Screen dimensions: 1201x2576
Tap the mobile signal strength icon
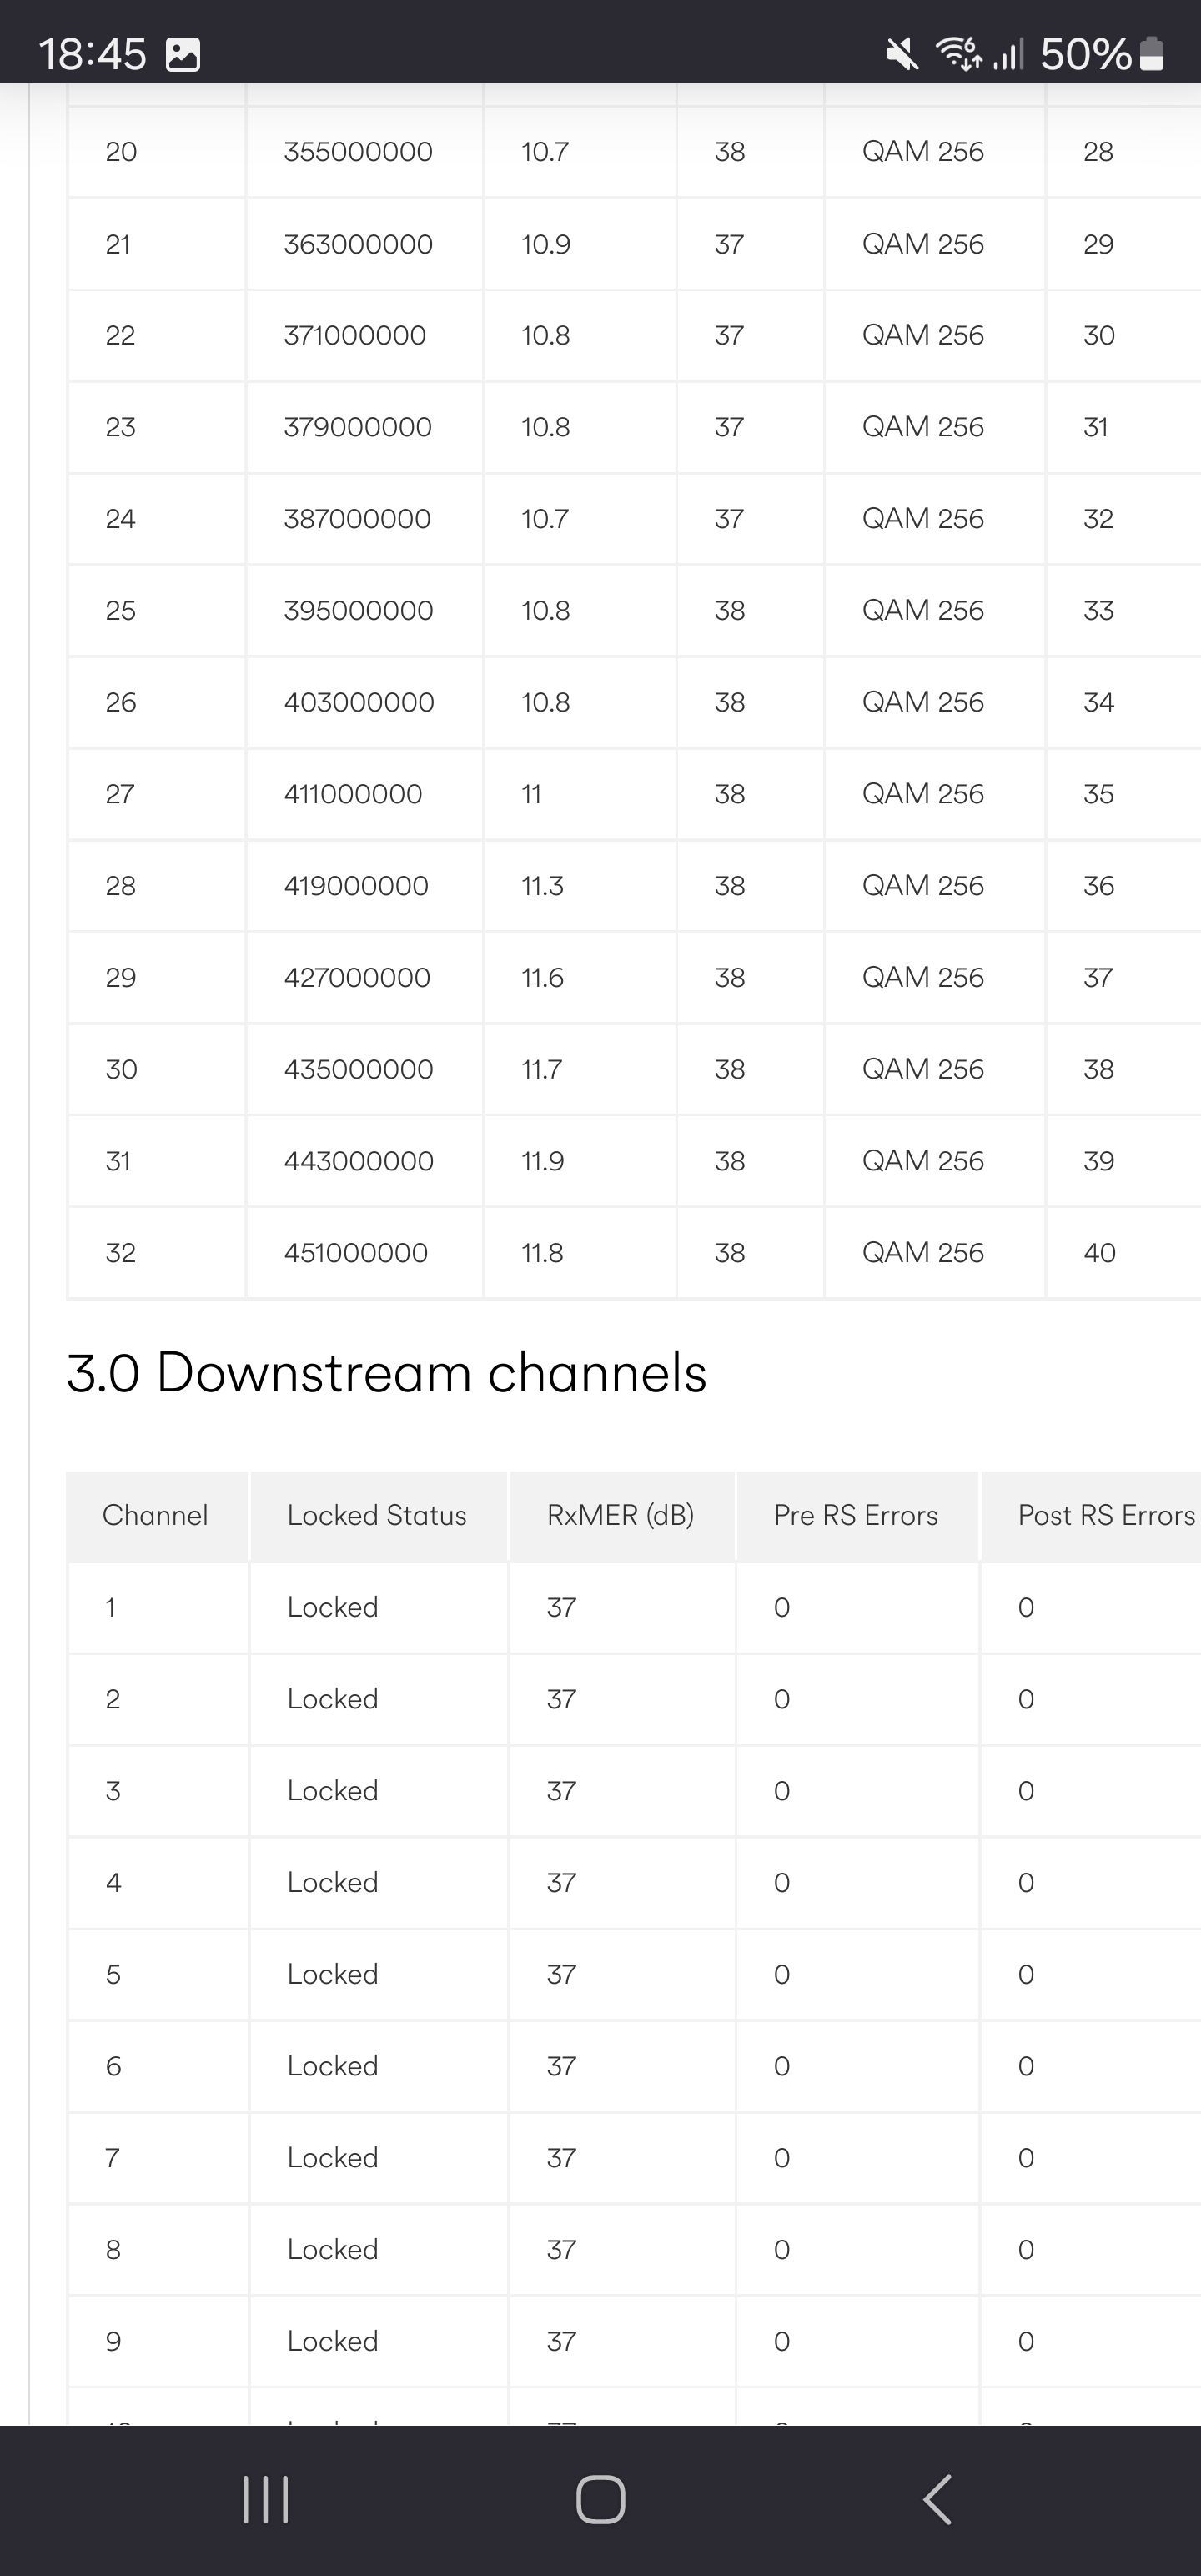point(1008,54)
